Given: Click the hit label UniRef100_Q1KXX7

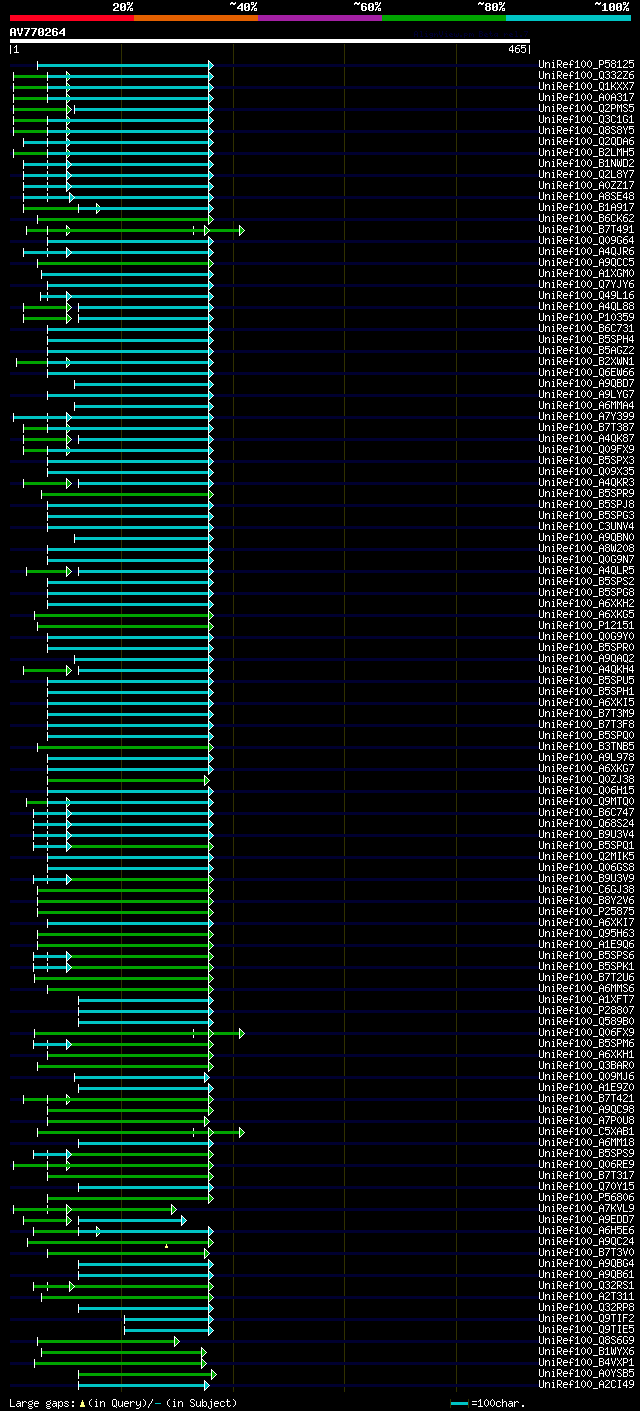Looking at the screenshot, I should pos(586,87).
